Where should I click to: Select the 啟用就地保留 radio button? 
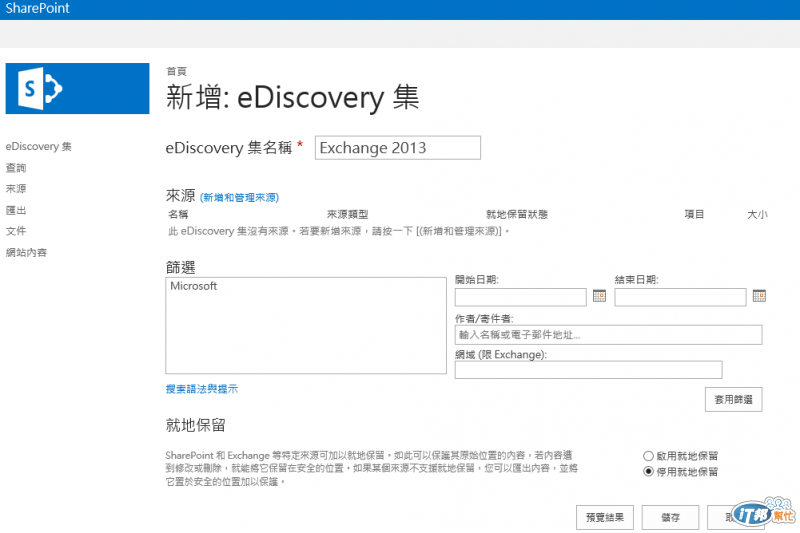pyautogui.click(x=648, y=455)
